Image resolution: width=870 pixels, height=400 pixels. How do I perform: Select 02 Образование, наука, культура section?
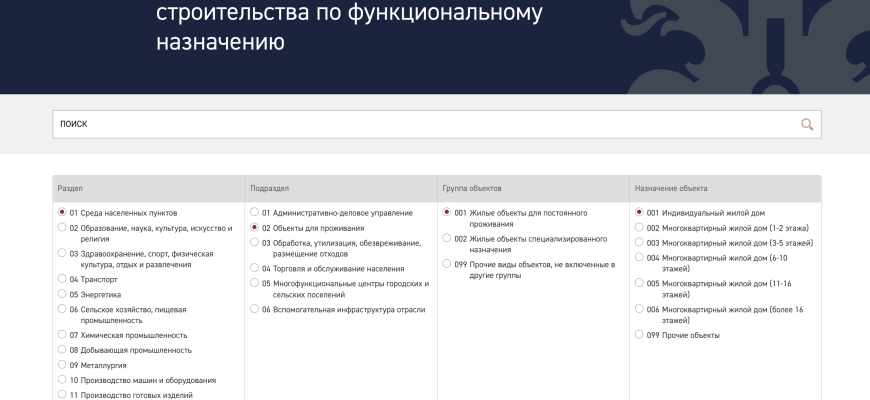coord(63,228)
